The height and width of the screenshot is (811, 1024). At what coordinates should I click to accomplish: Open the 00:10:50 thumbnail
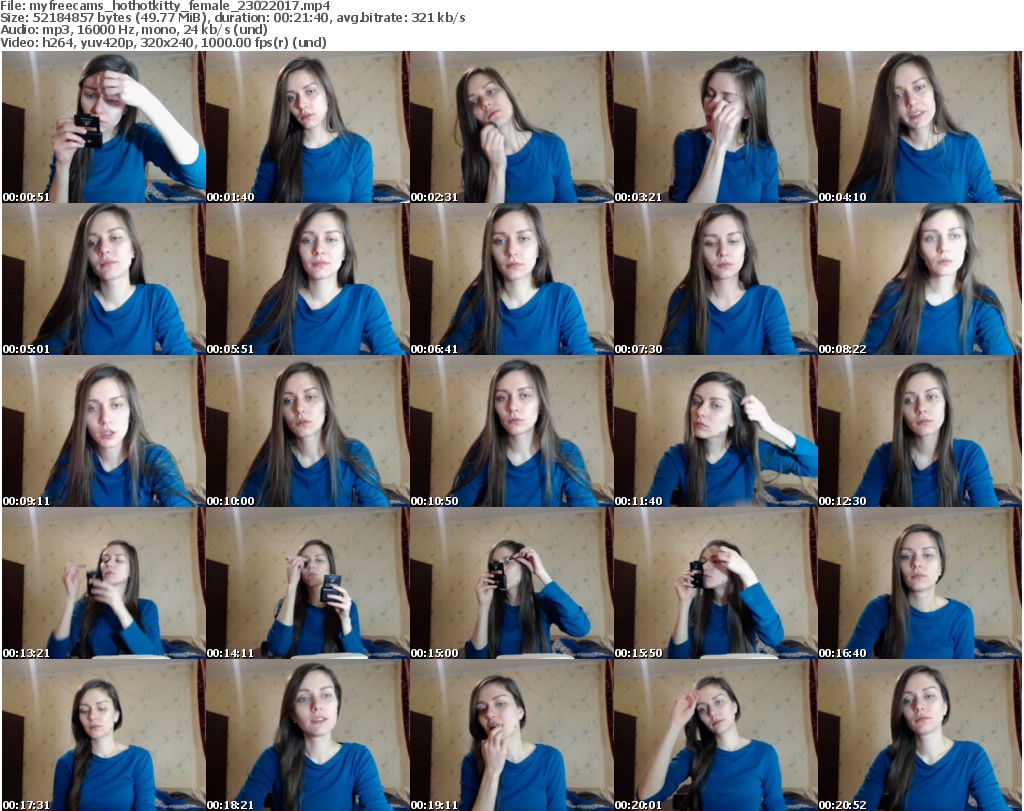[511, 432]
